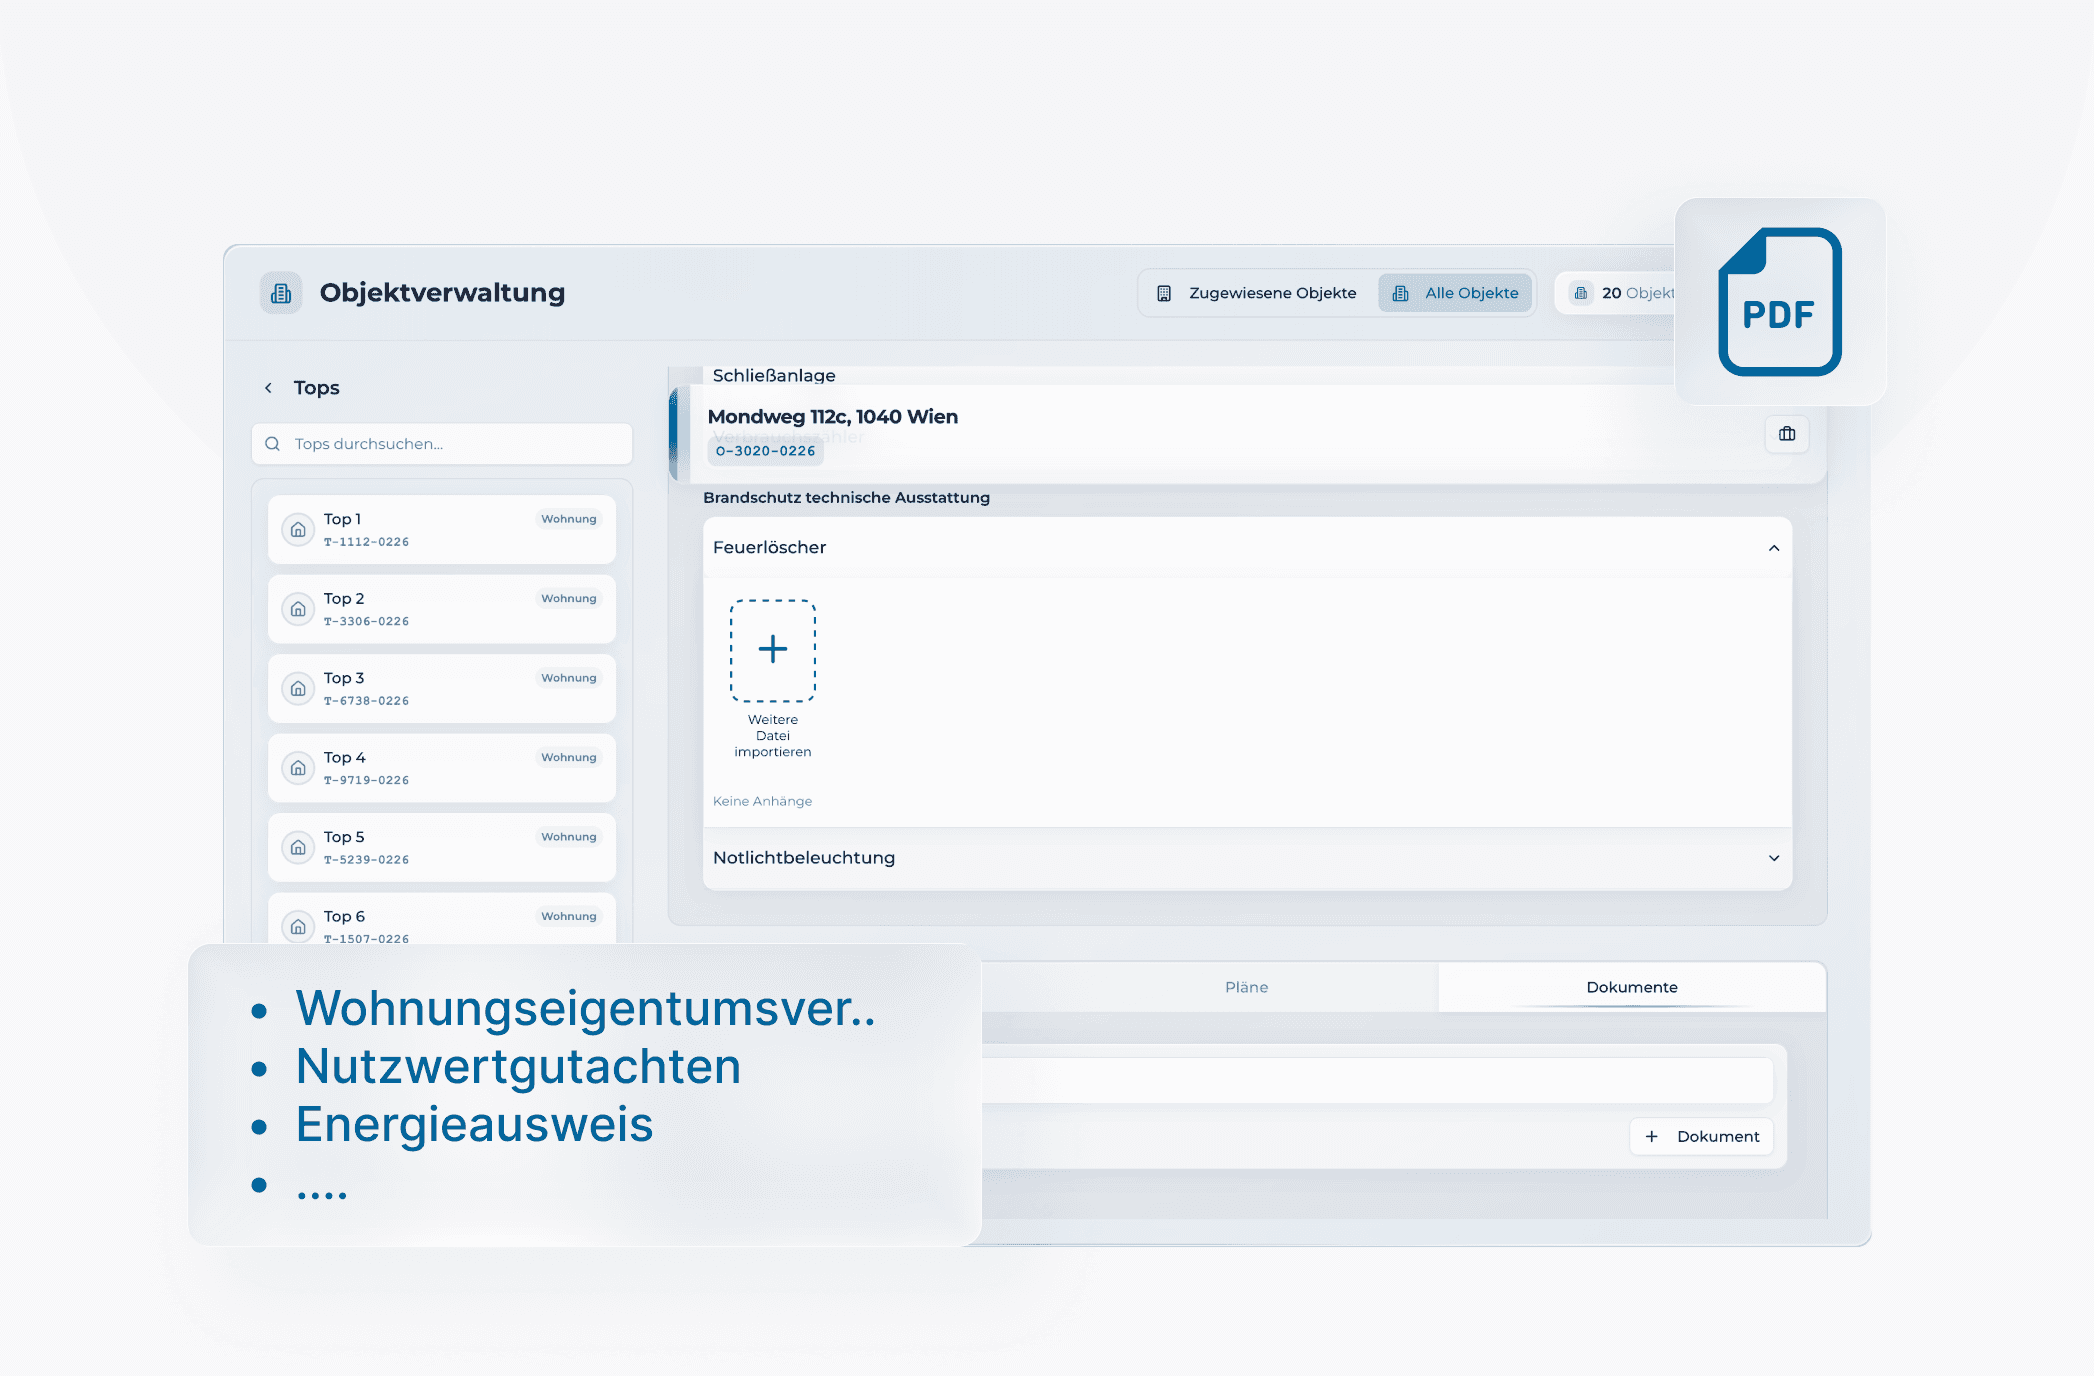This screenshot has height=1376, width=2094.
Task: Click the briefcase icon beside Mondweg address
Action: (1787, 434)
